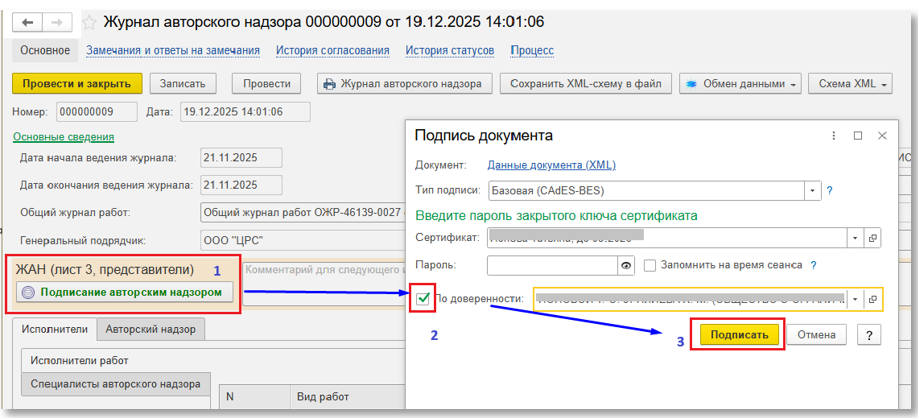The height and width of the screenshot is (418, 918).
Task: Expand the Сертификат dropdown list
Action: (x=855, y=238)
